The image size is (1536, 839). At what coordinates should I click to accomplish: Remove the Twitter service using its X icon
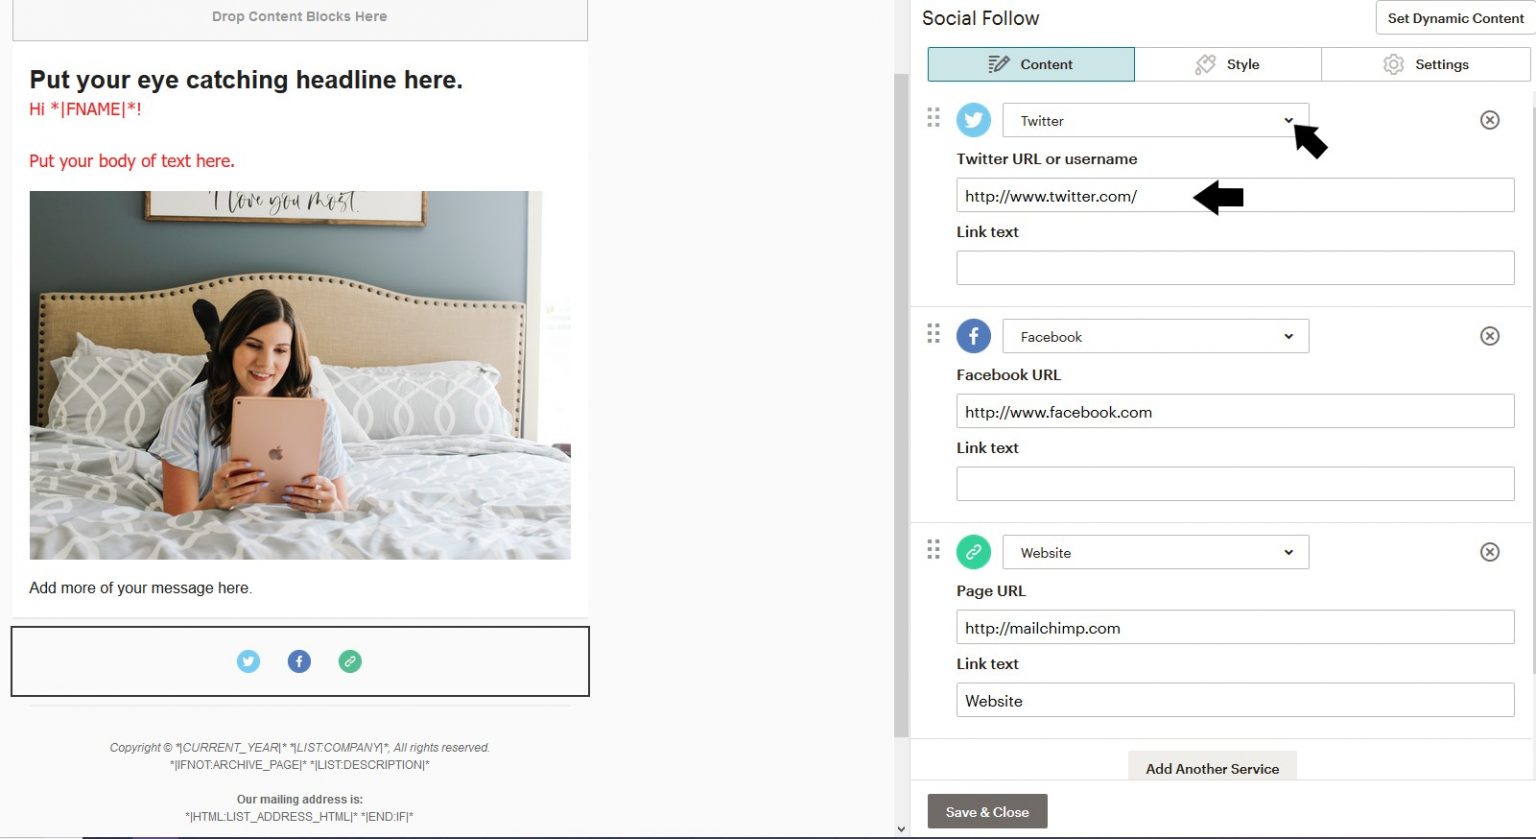[x=1490, y=119]
